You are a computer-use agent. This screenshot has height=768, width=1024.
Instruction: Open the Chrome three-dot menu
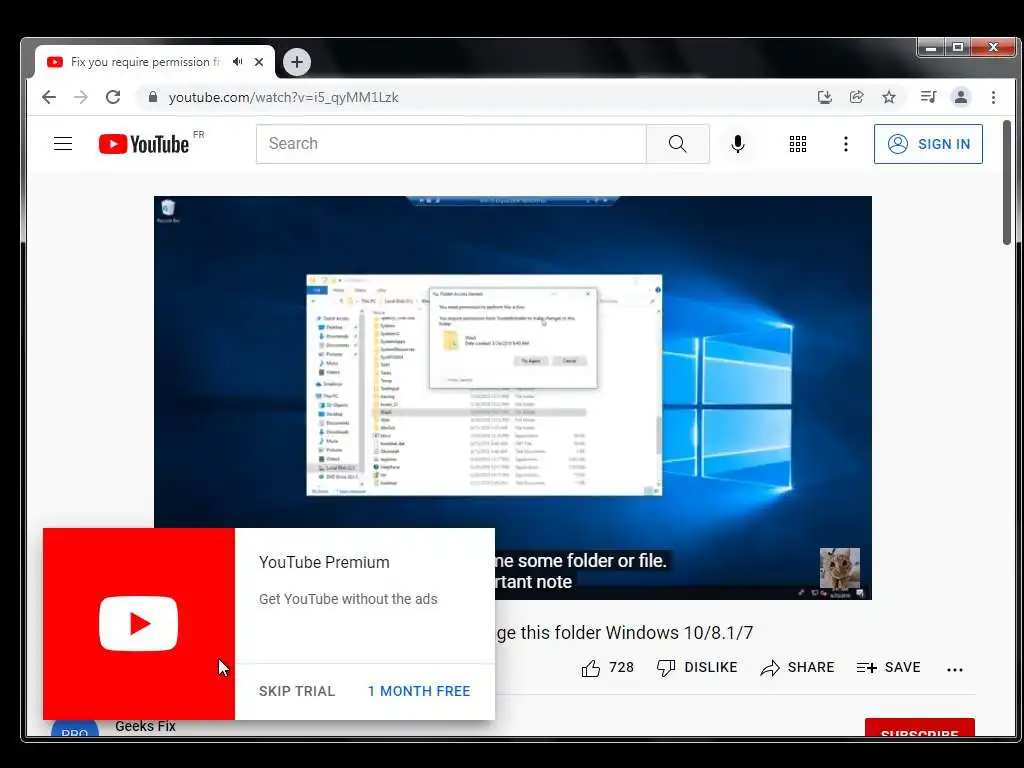pos(993,97)
